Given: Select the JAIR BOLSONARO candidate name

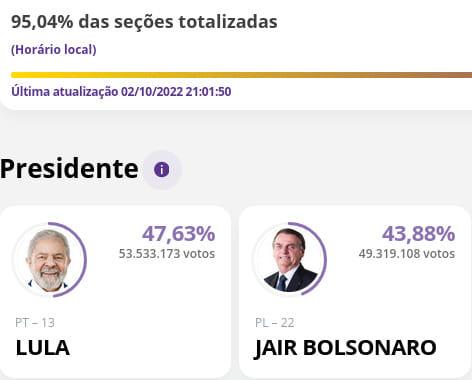Looking at the screenshot, I should coord(346,348).
